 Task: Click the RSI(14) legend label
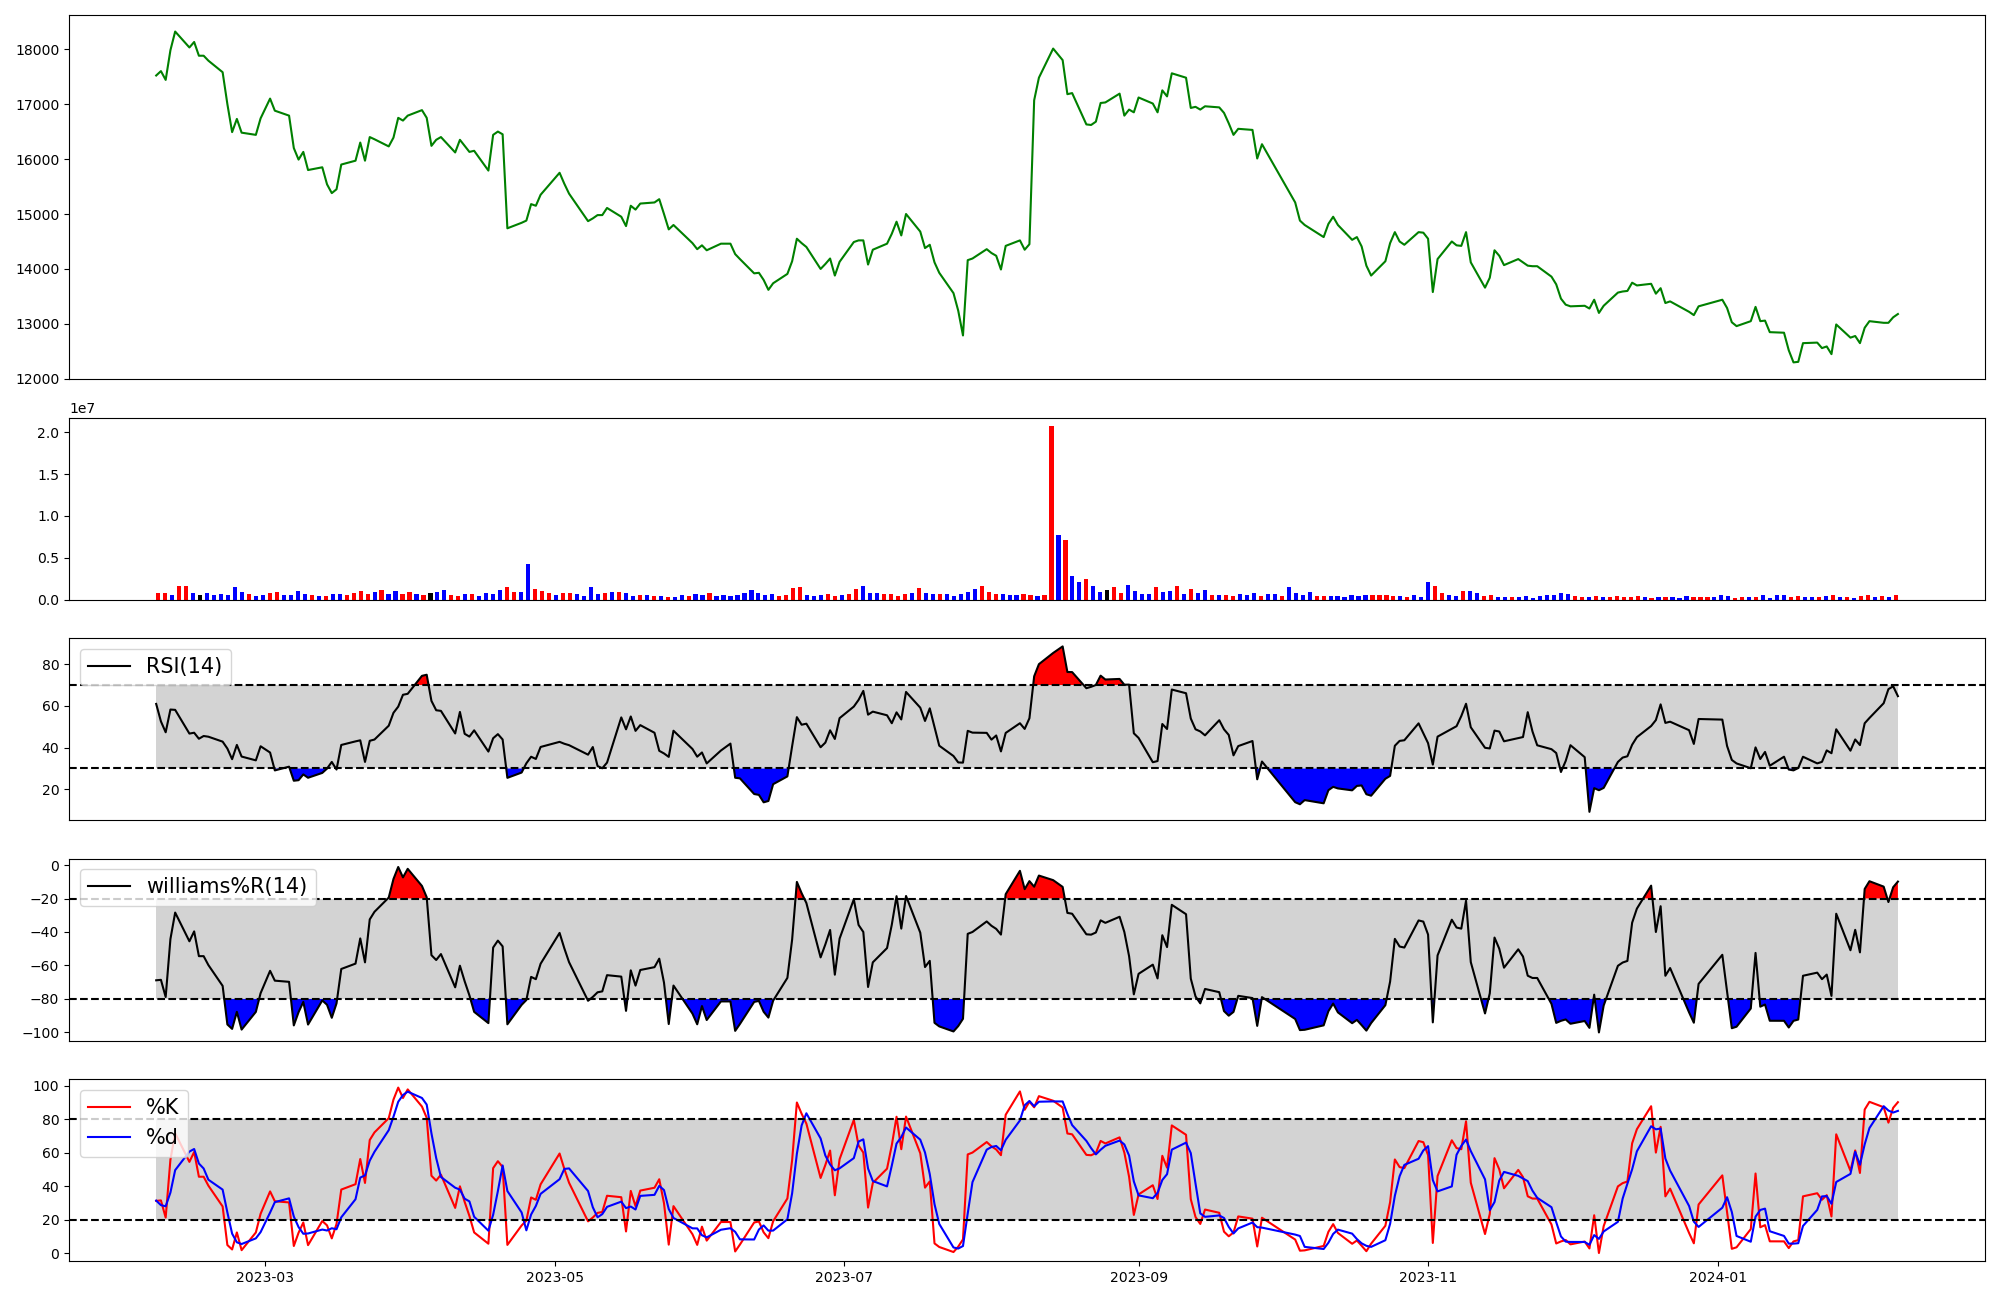tap(183, 666)
